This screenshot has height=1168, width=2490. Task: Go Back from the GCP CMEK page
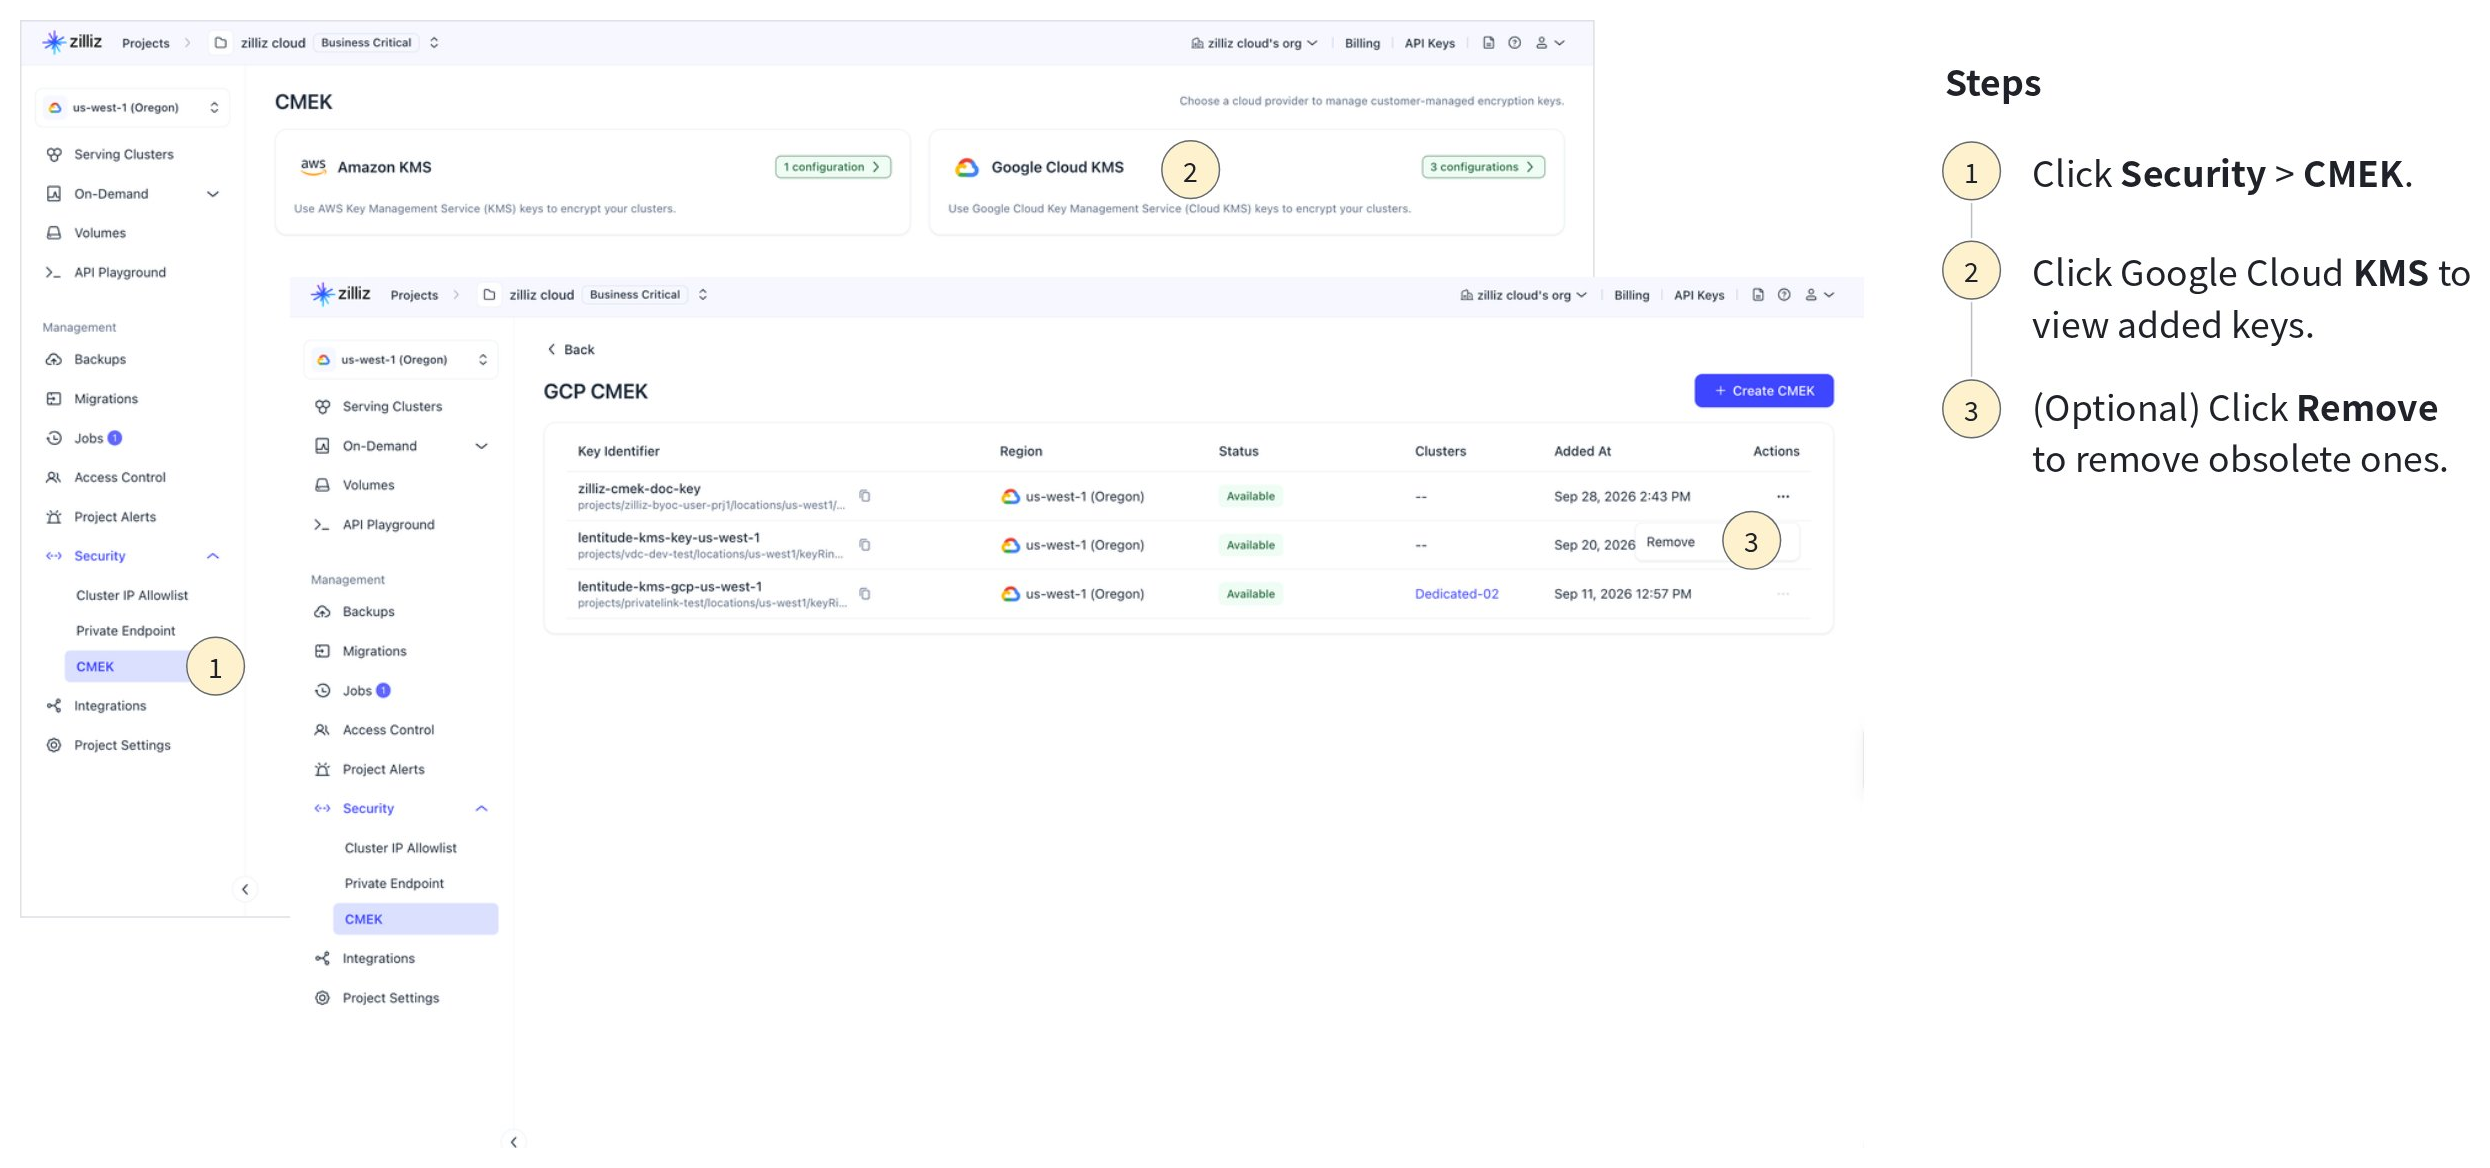[x=571, y=349]
